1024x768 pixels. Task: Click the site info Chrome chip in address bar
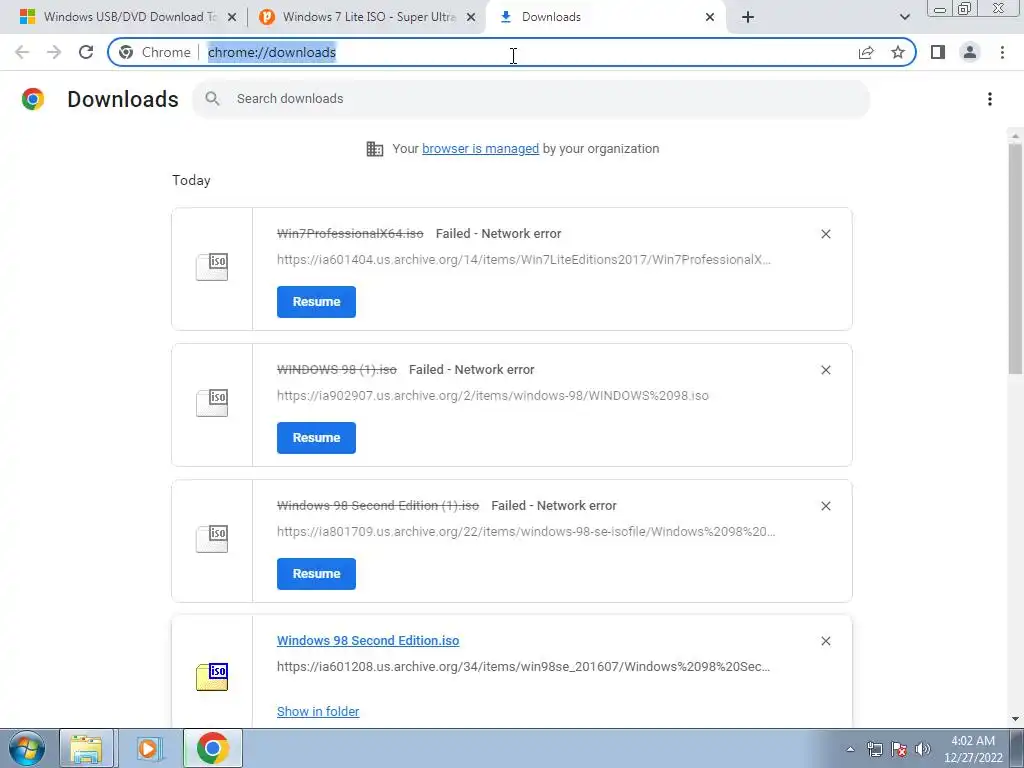point(155,52)
